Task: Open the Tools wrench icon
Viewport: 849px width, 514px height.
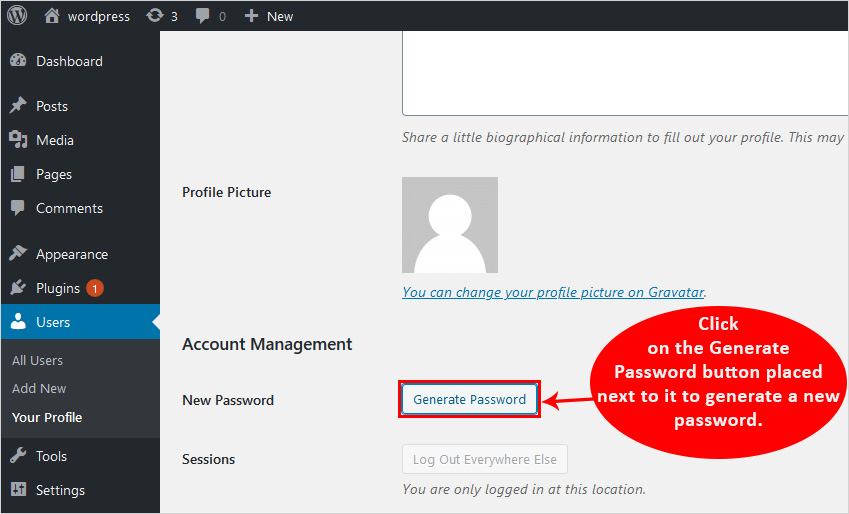Action: coord(18,456)
